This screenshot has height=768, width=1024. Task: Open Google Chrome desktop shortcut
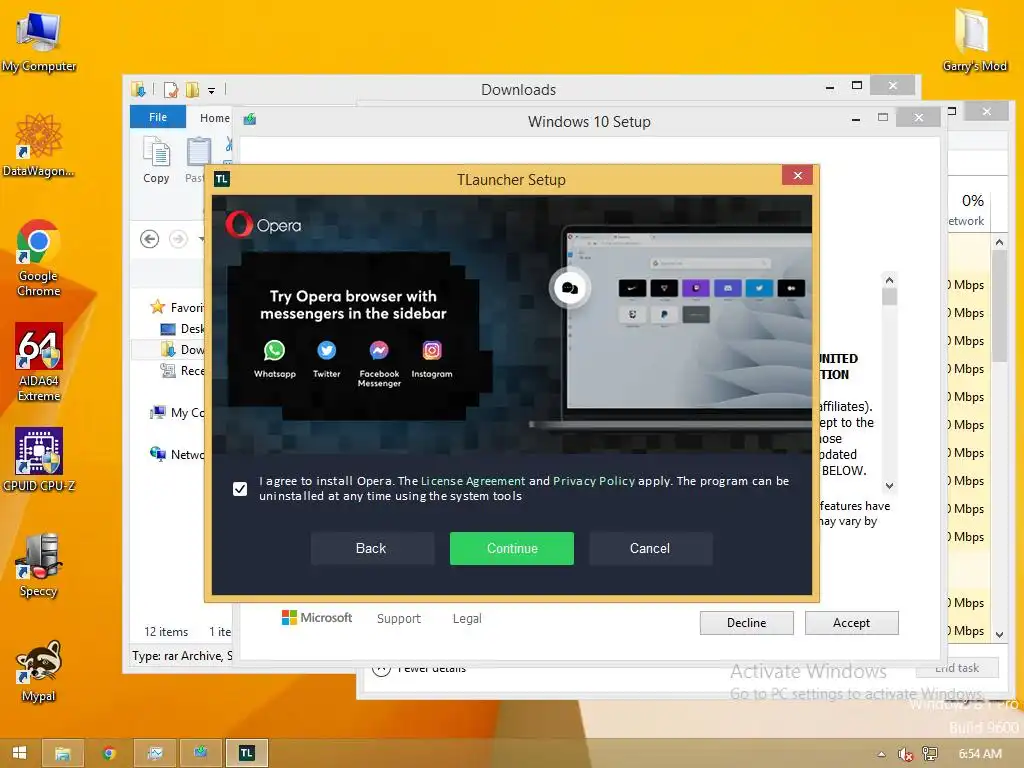[39, 258]
